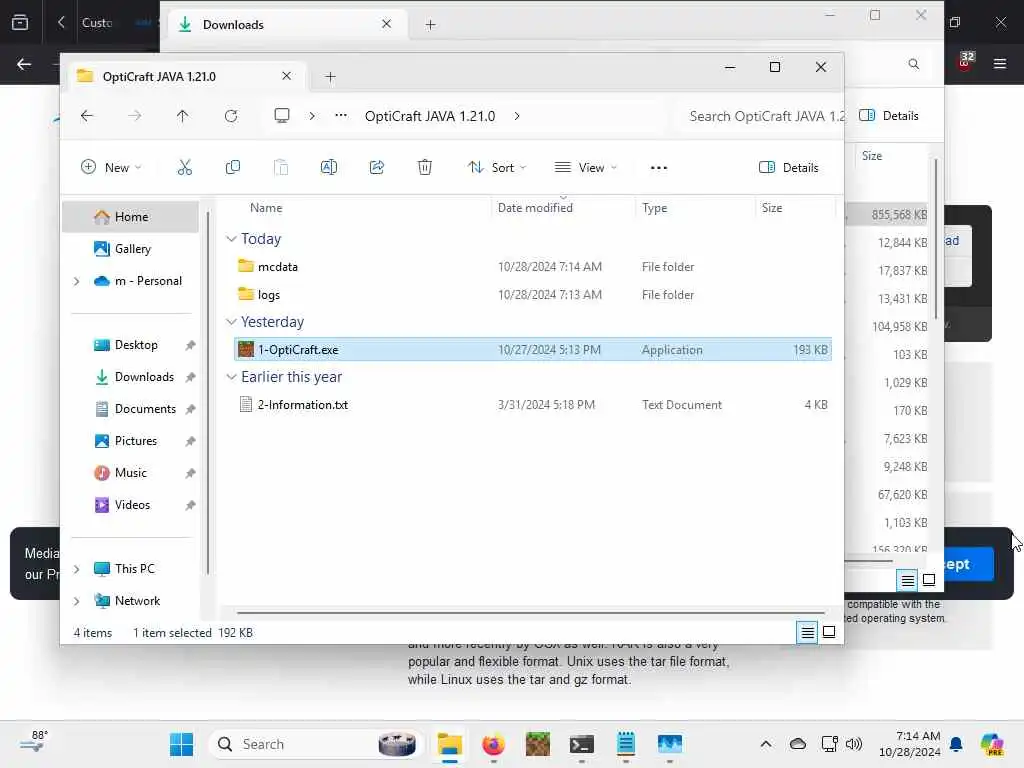The image size is (1024, 768).
Task: Click the Cut scissors icon in the toolbar
Action: pos(185,168)
